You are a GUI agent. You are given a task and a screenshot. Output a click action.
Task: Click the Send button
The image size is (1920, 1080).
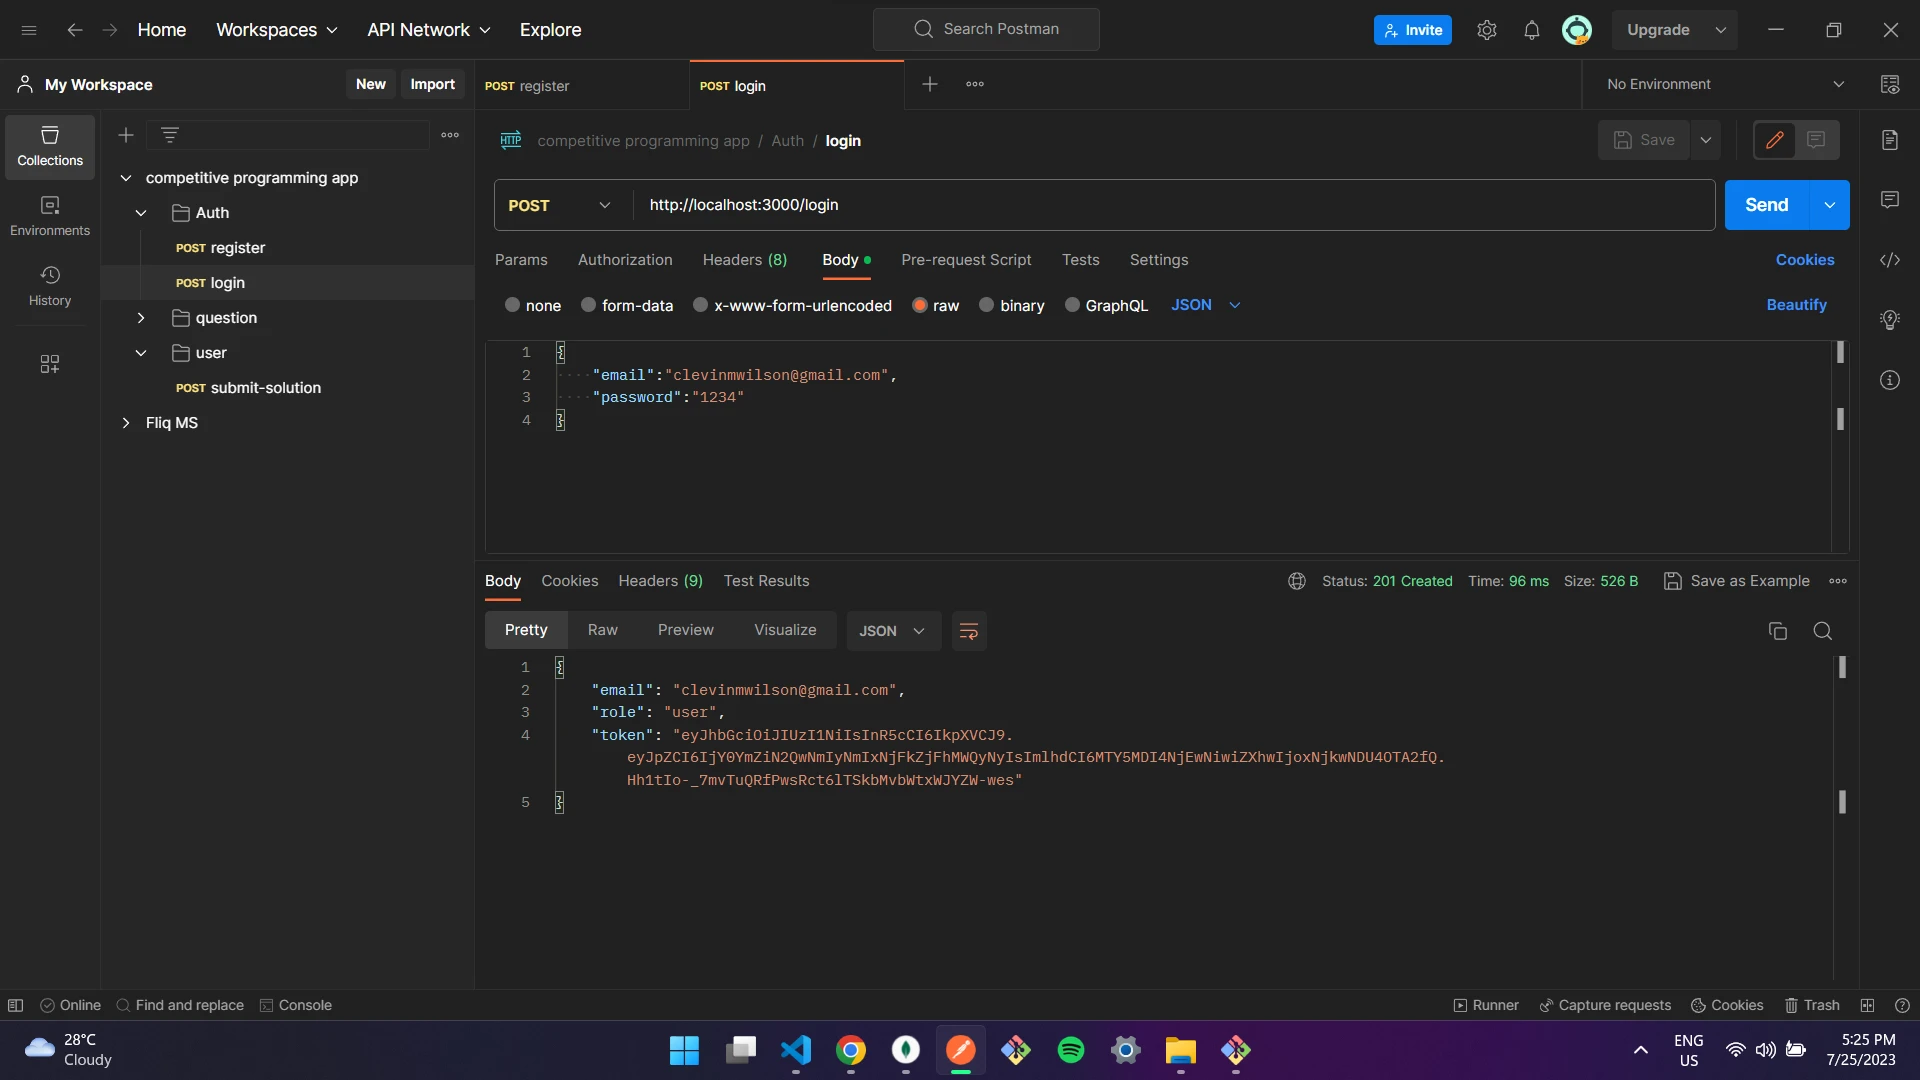coord(1767,205)
